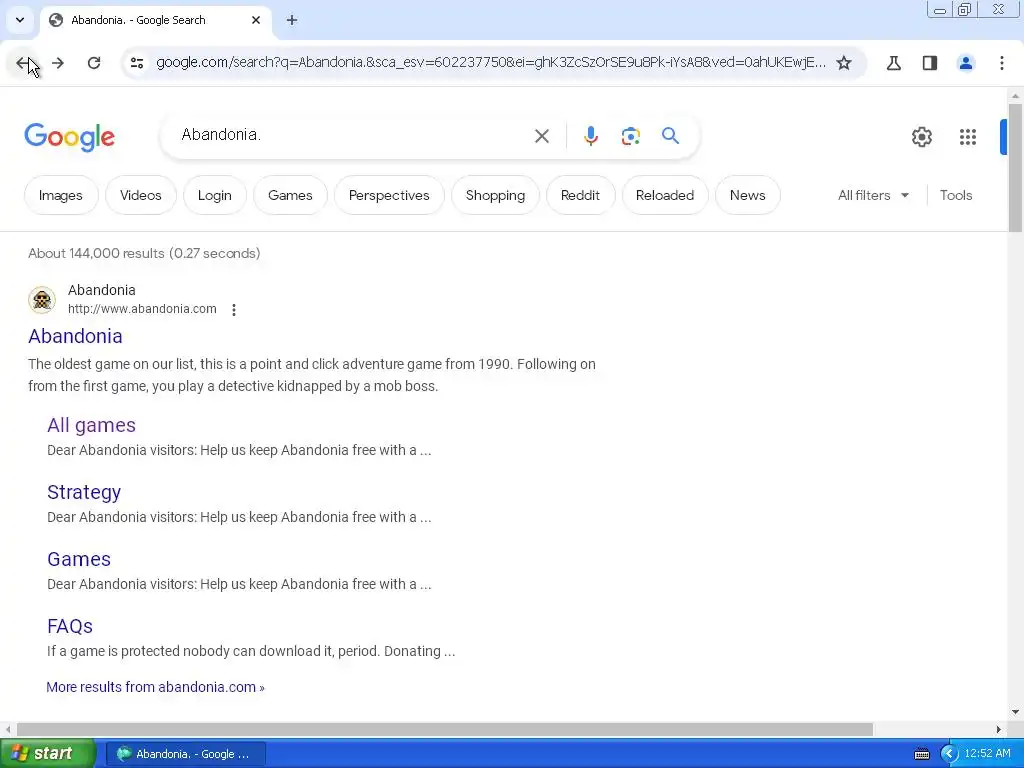Reload the page with the refresh icon
1024x768 pixels.
click(x=94, y=63)
